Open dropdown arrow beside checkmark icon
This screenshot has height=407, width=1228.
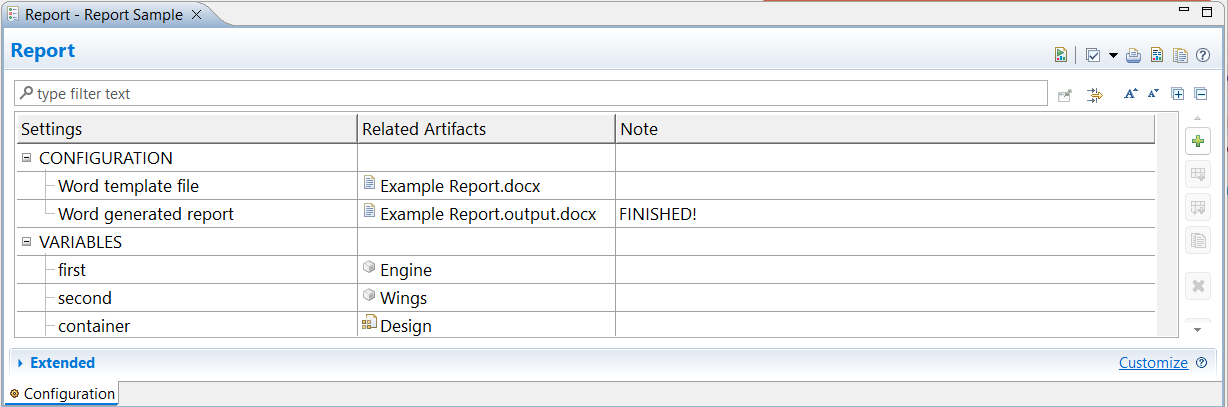coord(1113,55)
